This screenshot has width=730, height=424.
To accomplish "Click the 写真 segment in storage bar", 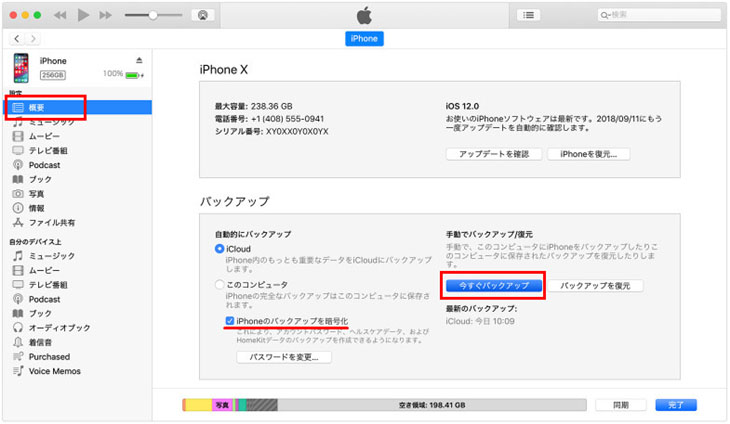I will [x=223, y=405].
